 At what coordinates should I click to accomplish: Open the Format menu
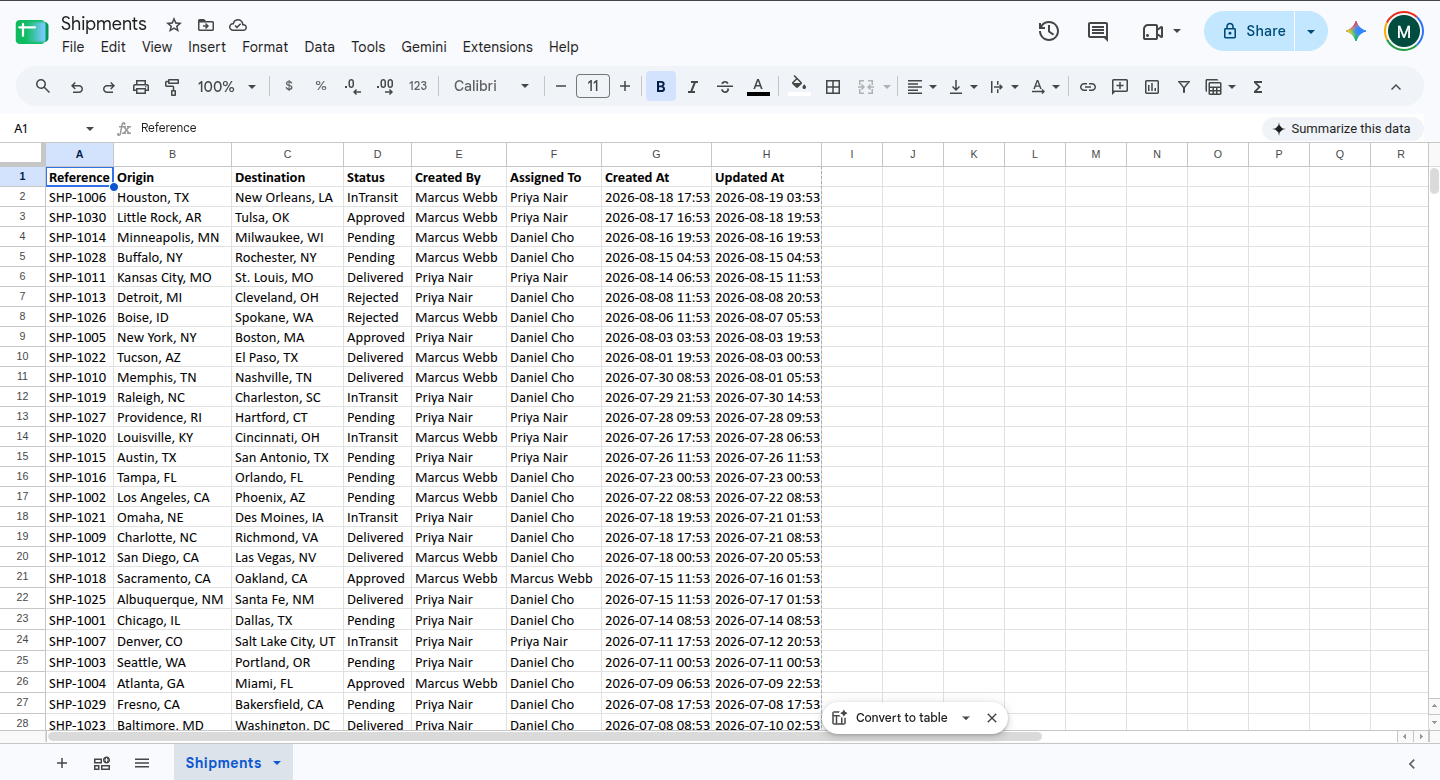(x=265, y=47)
